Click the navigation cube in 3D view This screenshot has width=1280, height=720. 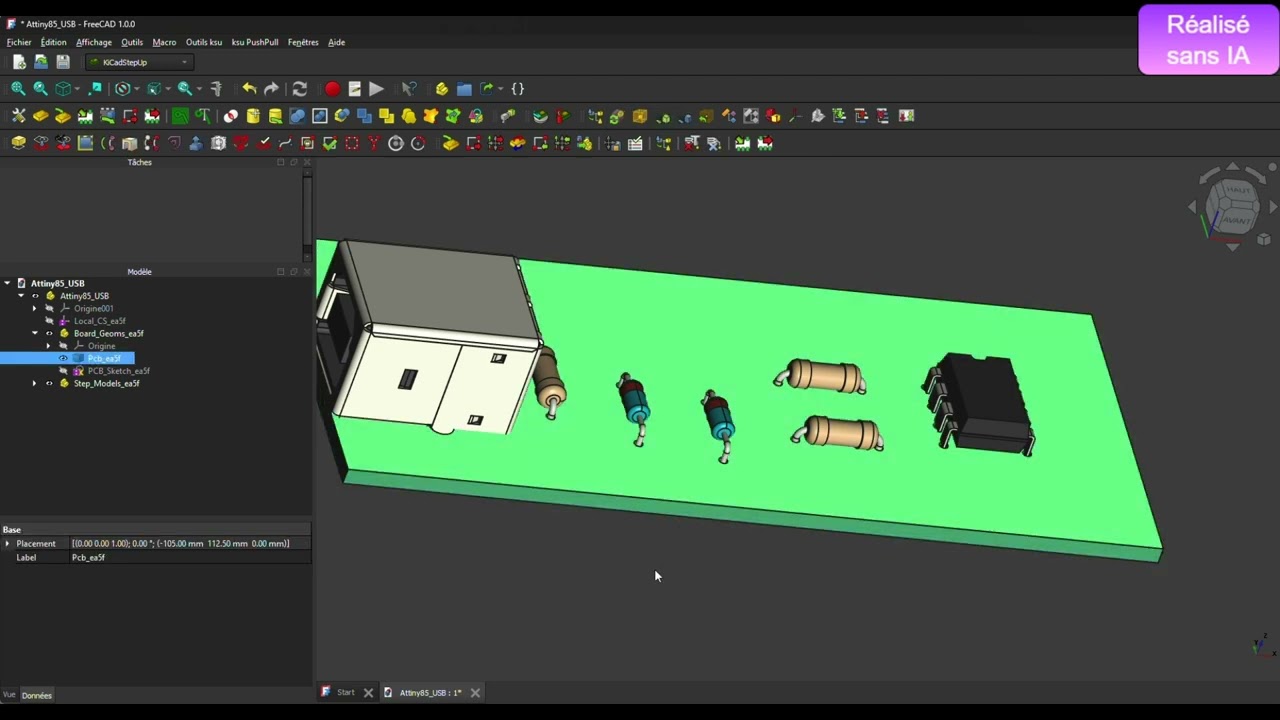pyautogui.click(x=1233, y=205)
